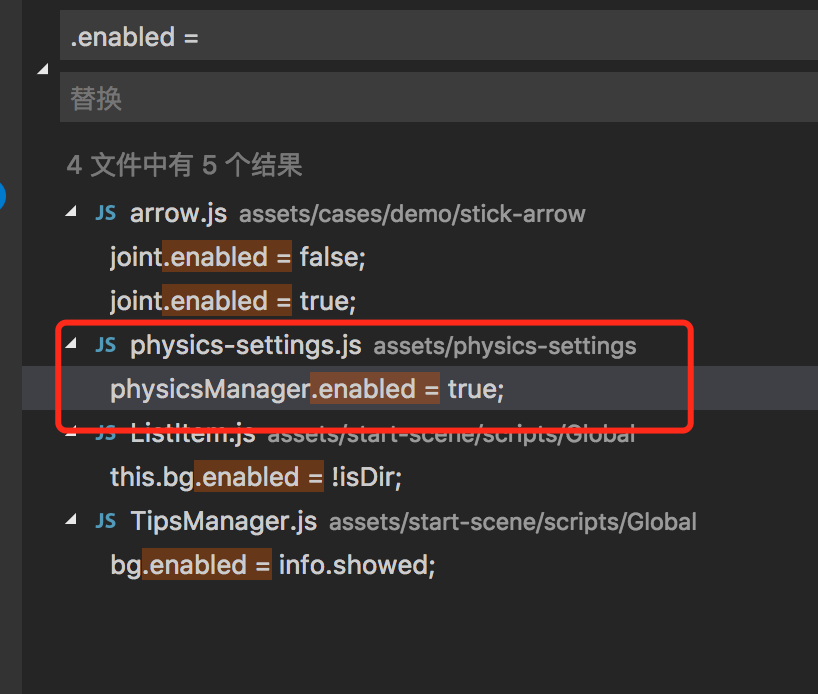Open the joint.enabled = true match

click(233, 301)
